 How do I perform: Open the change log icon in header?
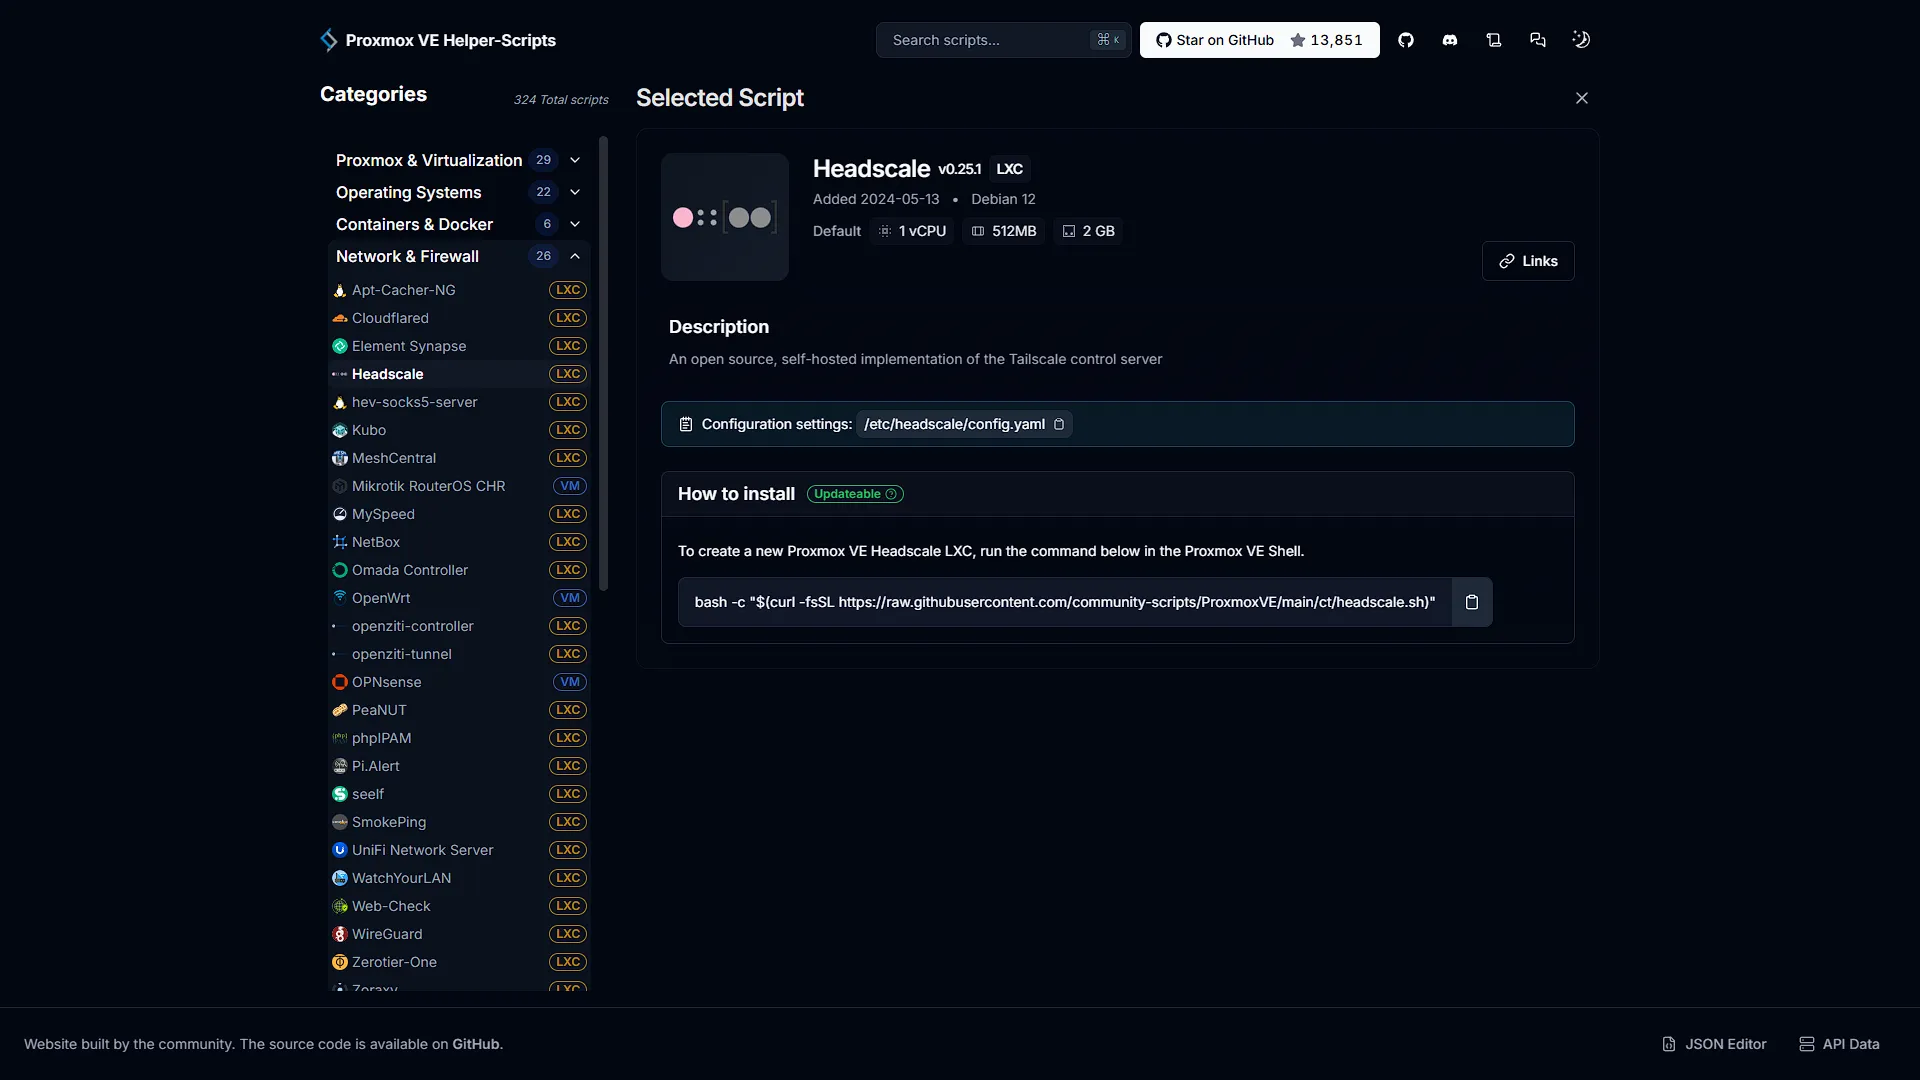click(1494, 40)
